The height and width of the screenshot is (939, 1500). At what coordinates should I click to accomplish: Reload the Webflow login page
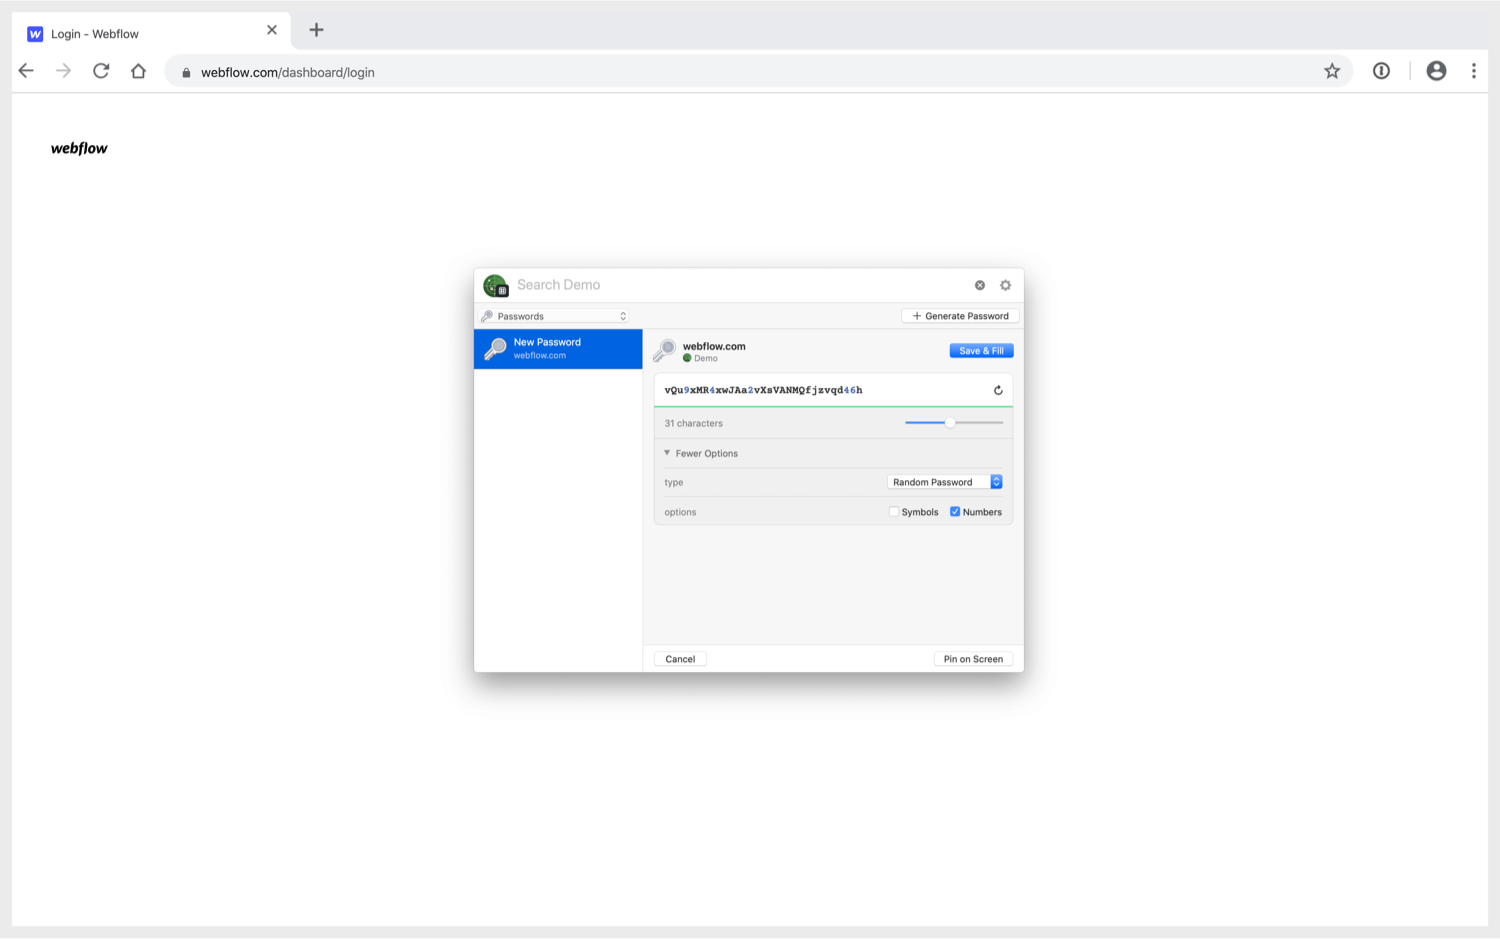101,71
